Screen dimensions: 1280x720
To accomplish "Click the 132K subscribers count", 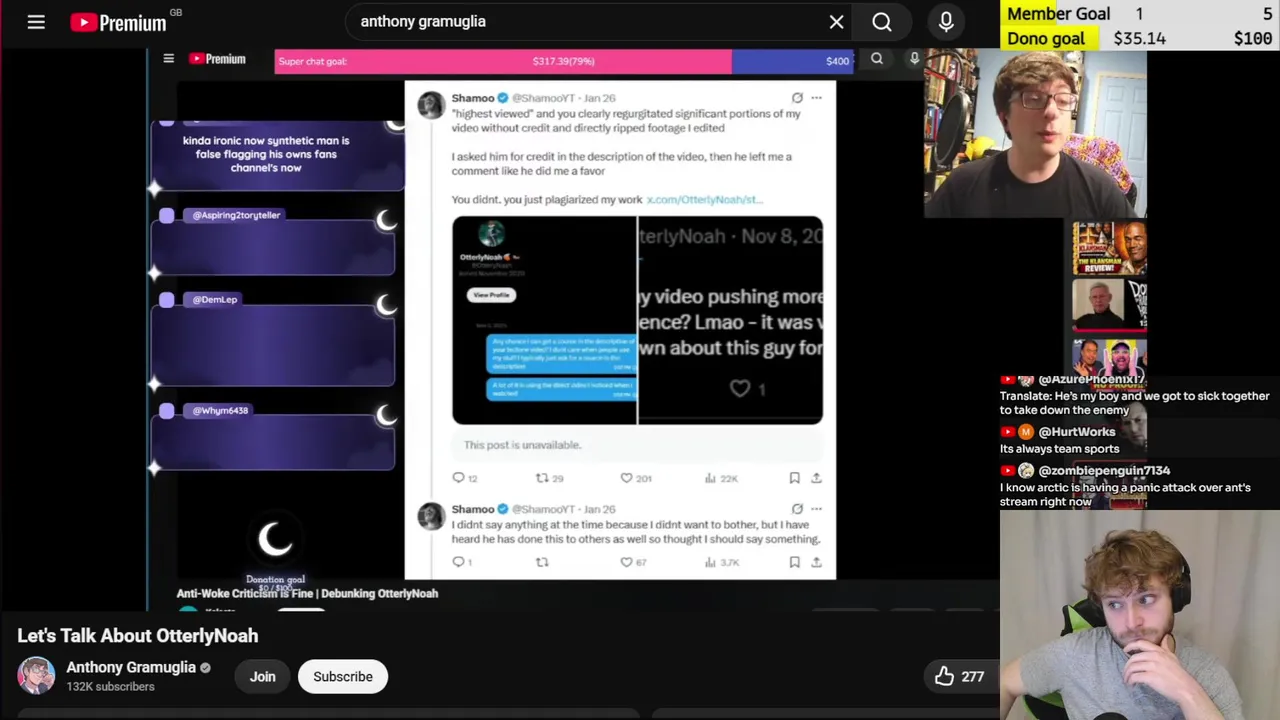I will point(110,686).
